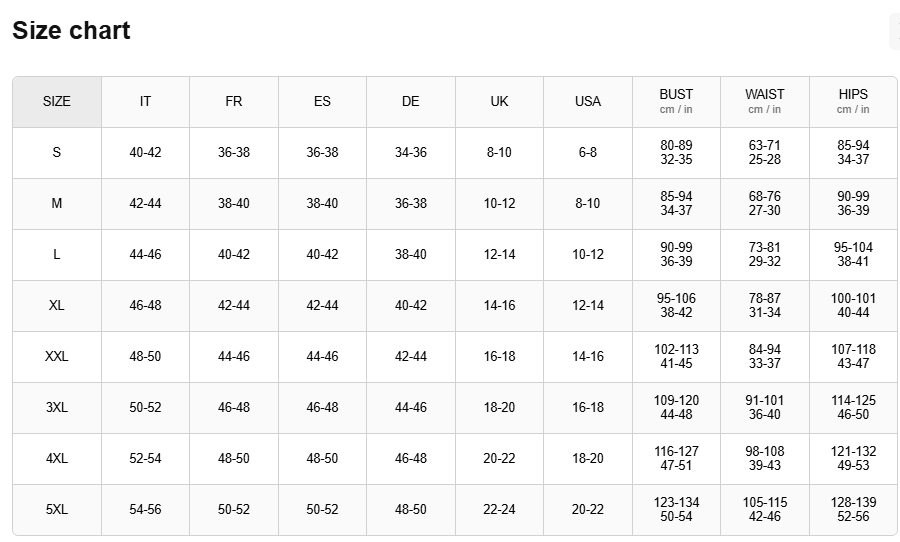Image resolution: width=900 pixels, height=542 pixels.
Task: Click the FR column header
Action: point(234,102)
